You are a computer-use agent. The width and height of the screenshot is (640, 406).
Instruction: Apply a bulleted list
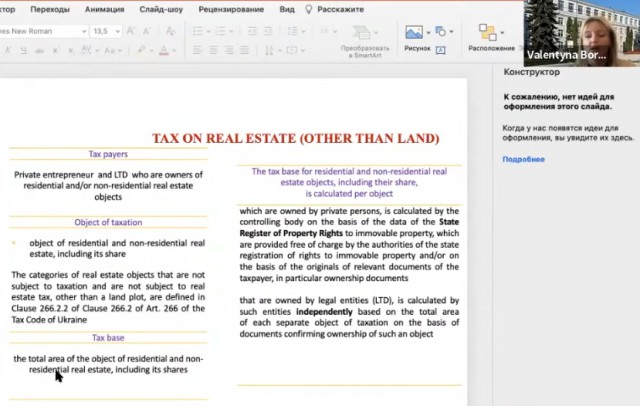(x=198, y=31)
